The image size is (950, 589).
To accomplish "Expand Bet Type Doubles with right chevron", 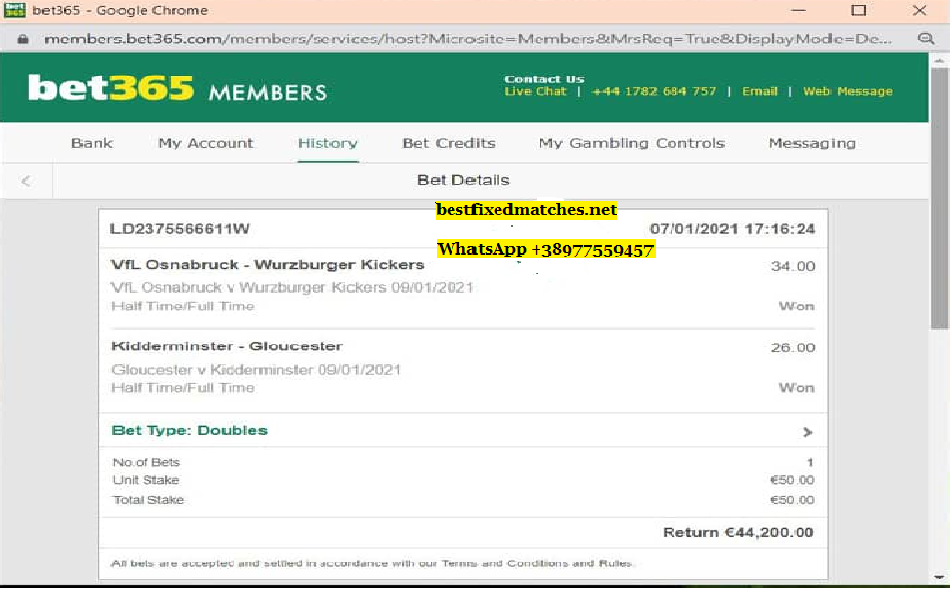I will pos(808,432).
